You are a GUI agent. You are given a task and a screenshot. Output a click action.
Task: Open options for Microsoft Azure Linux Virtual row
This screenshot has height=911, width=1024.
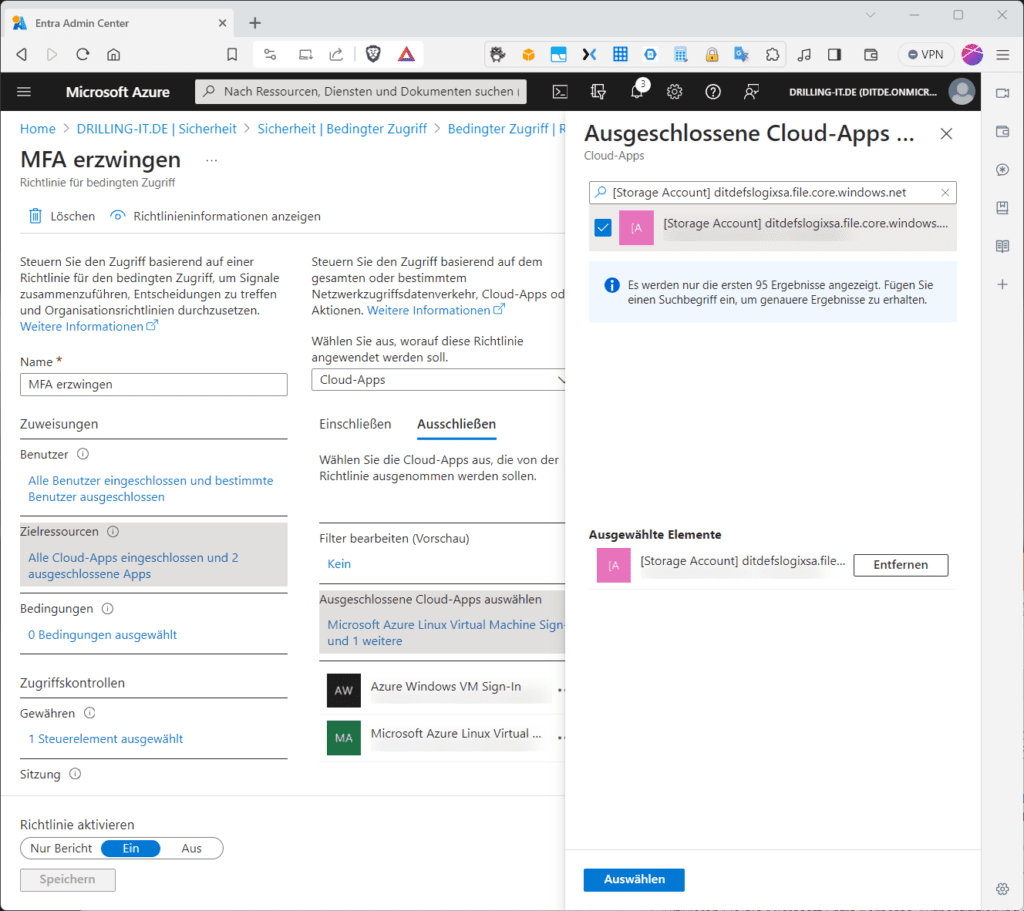561,738
